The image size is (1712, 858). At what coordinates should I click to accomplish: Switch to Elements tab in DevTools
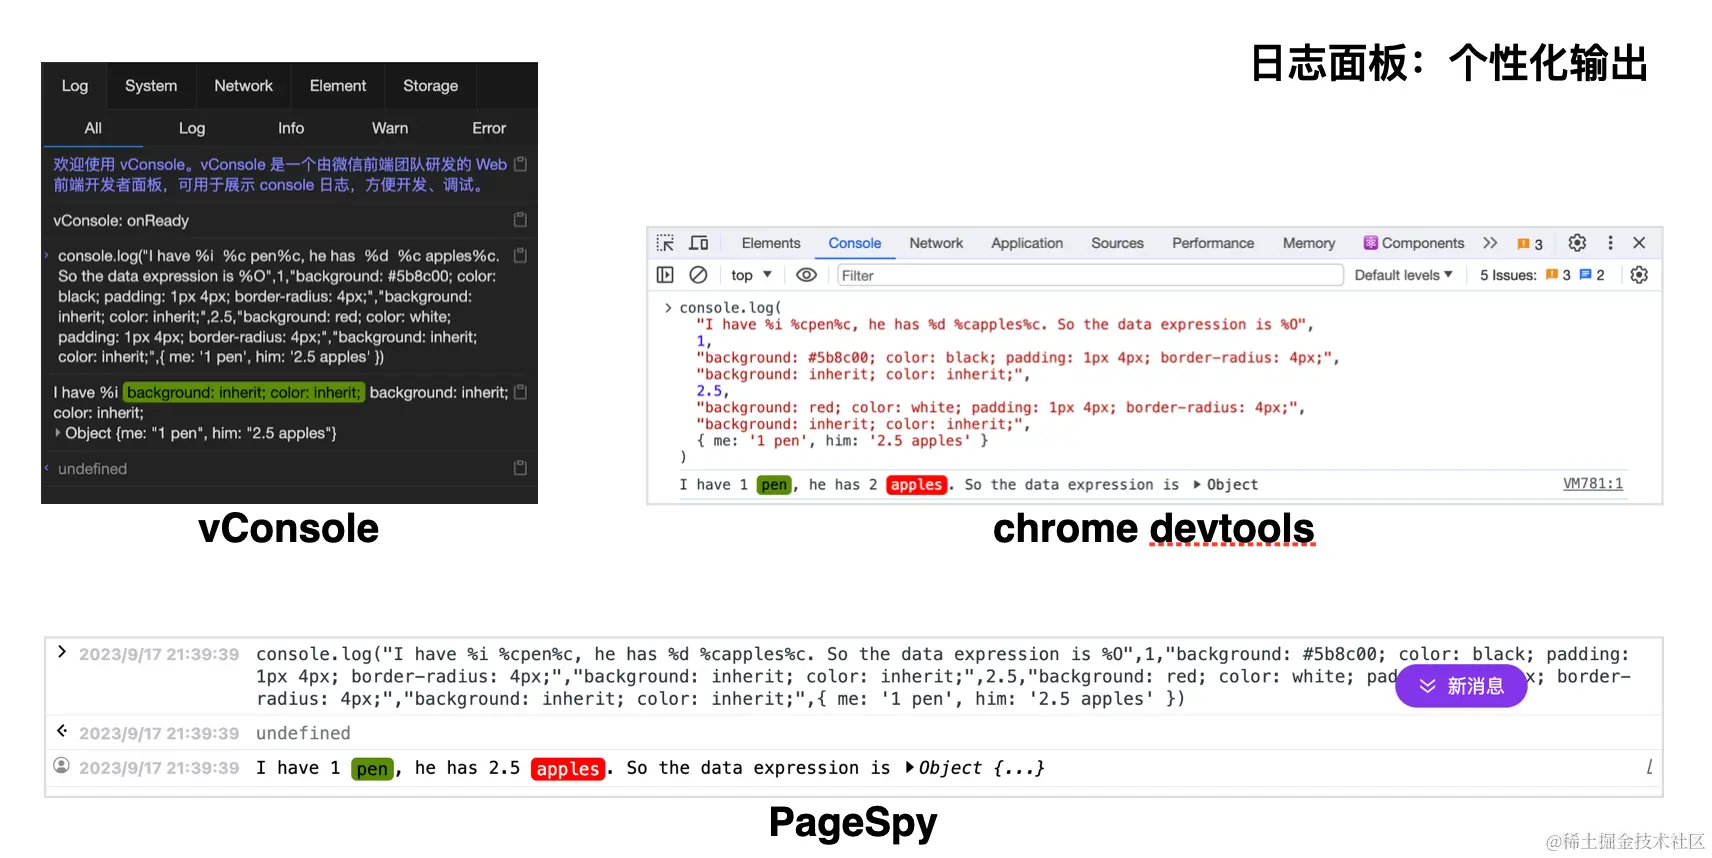point(771,243)
